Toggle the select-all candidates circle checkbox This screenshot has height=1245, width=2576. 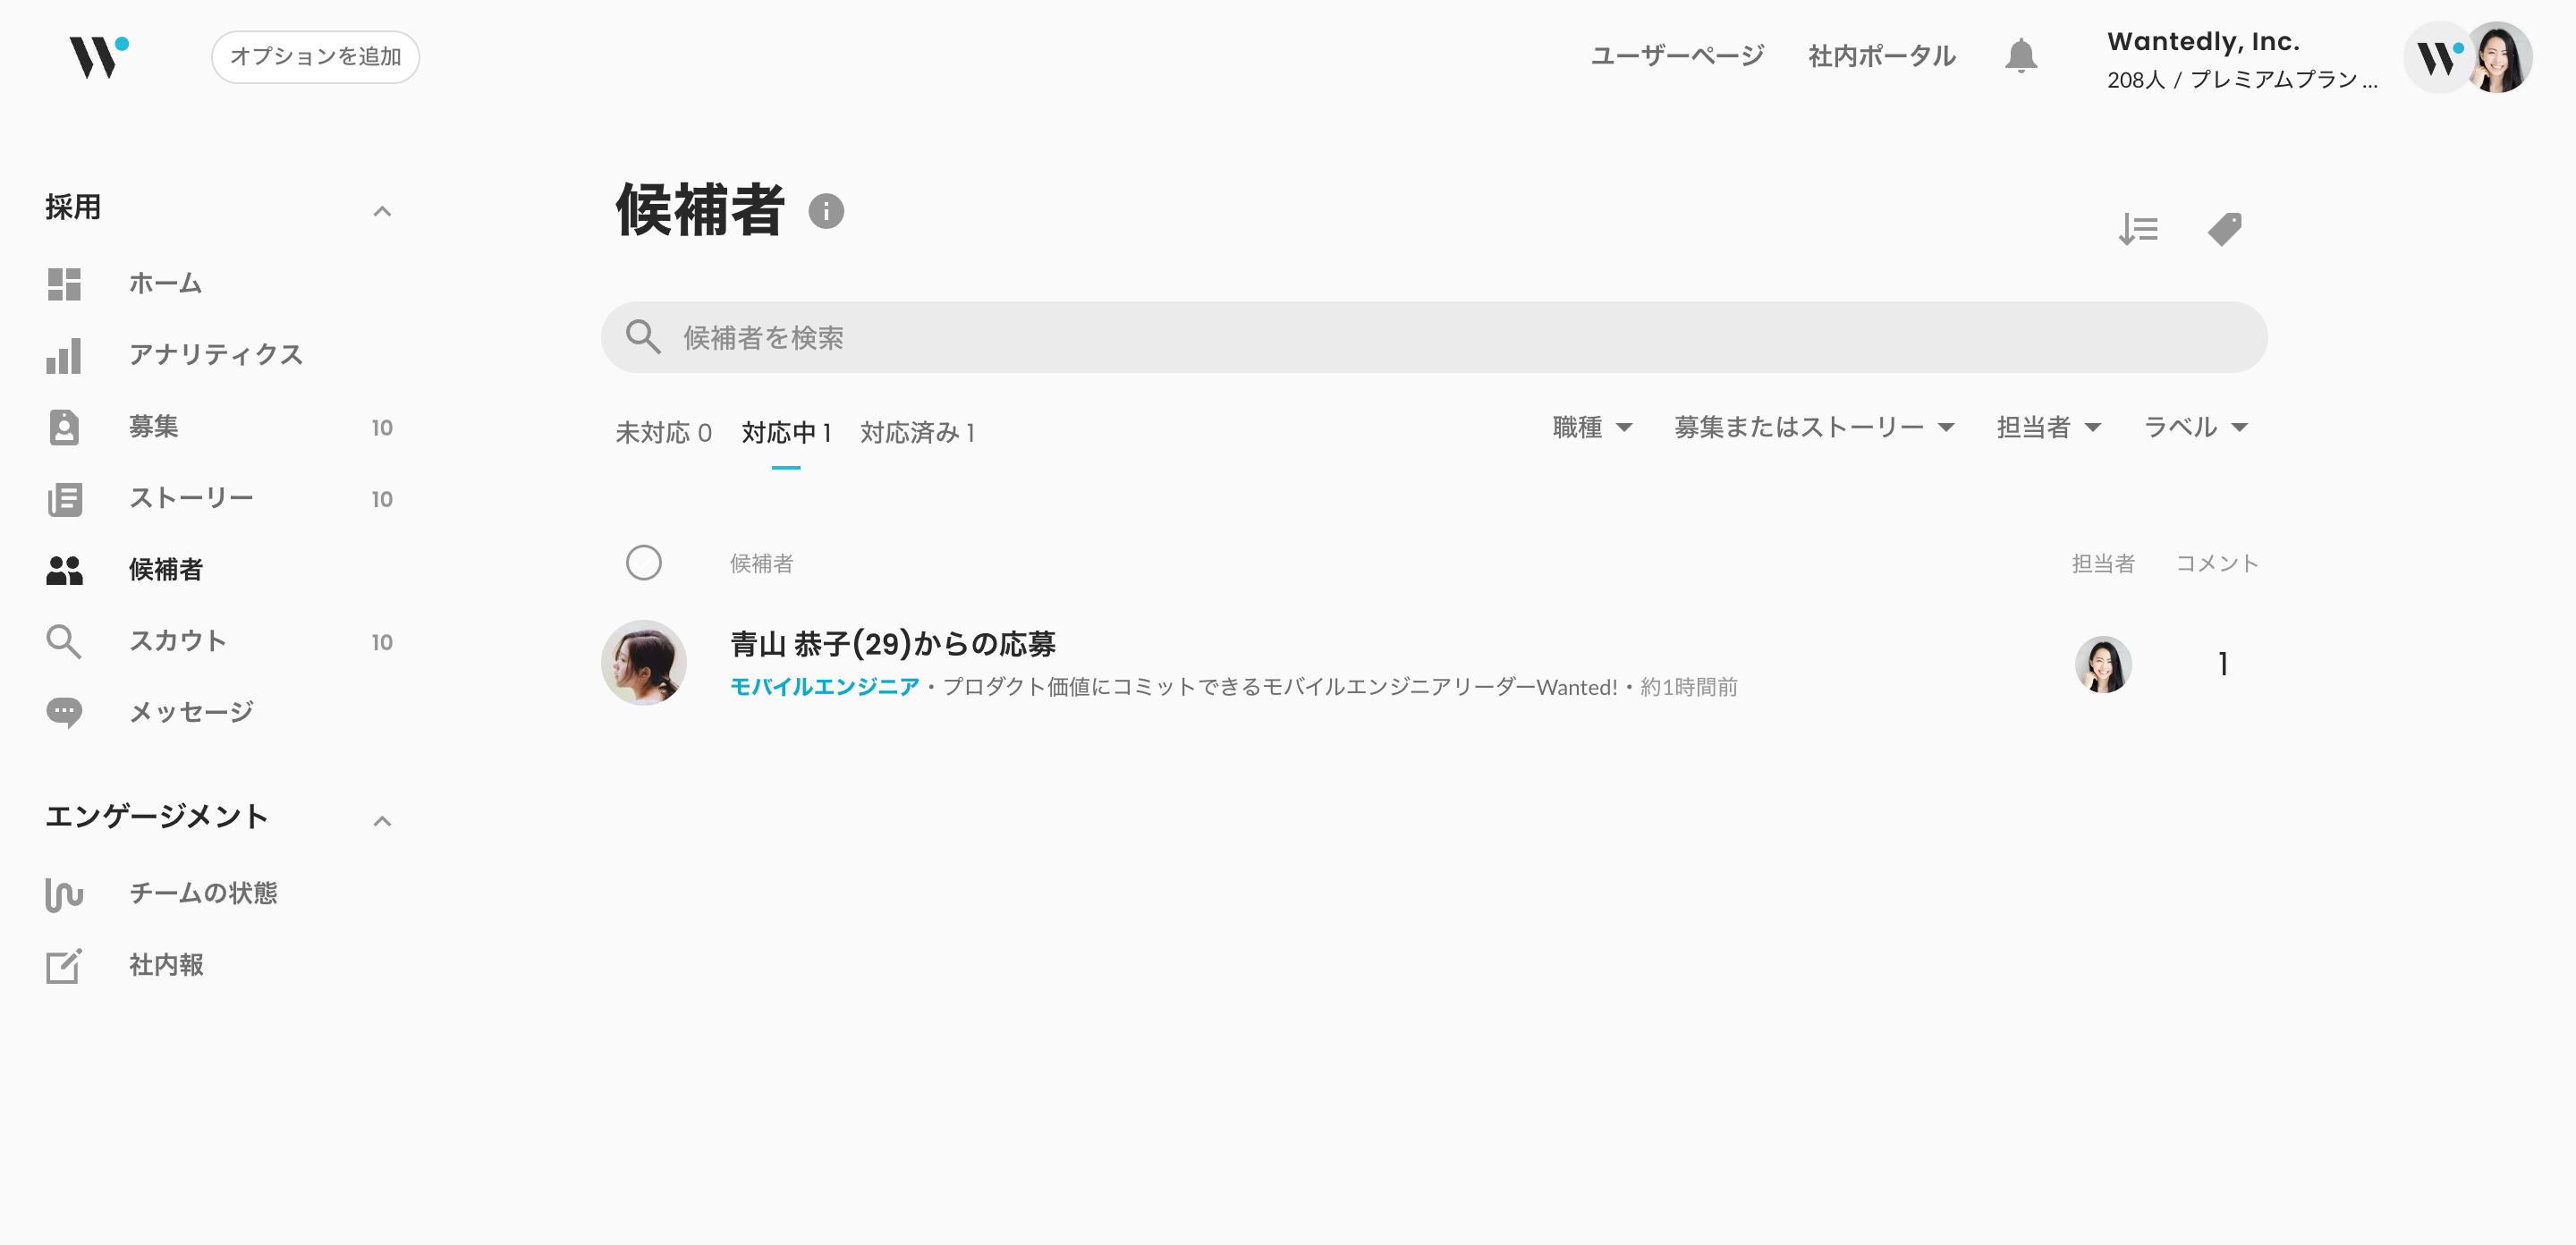643,563
